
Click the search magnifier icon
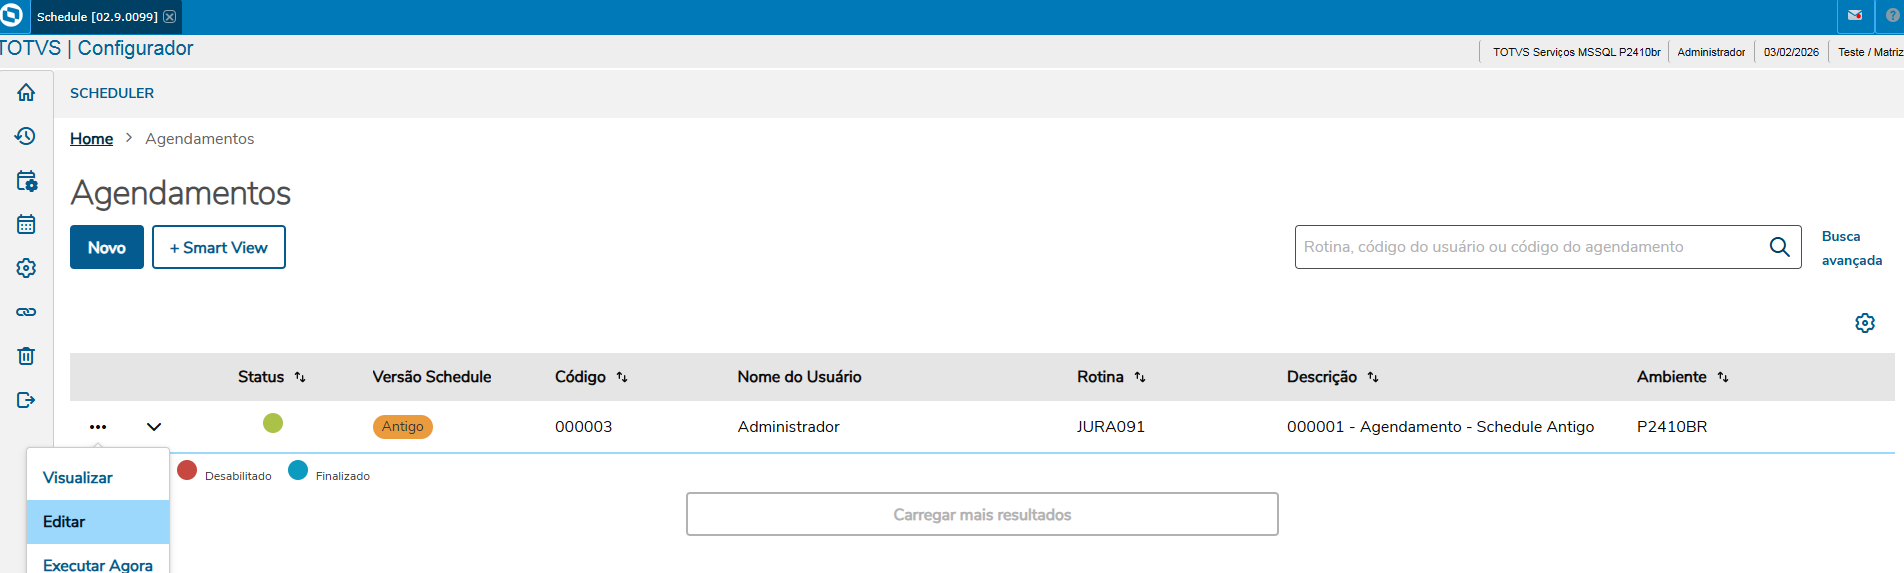1780,247
